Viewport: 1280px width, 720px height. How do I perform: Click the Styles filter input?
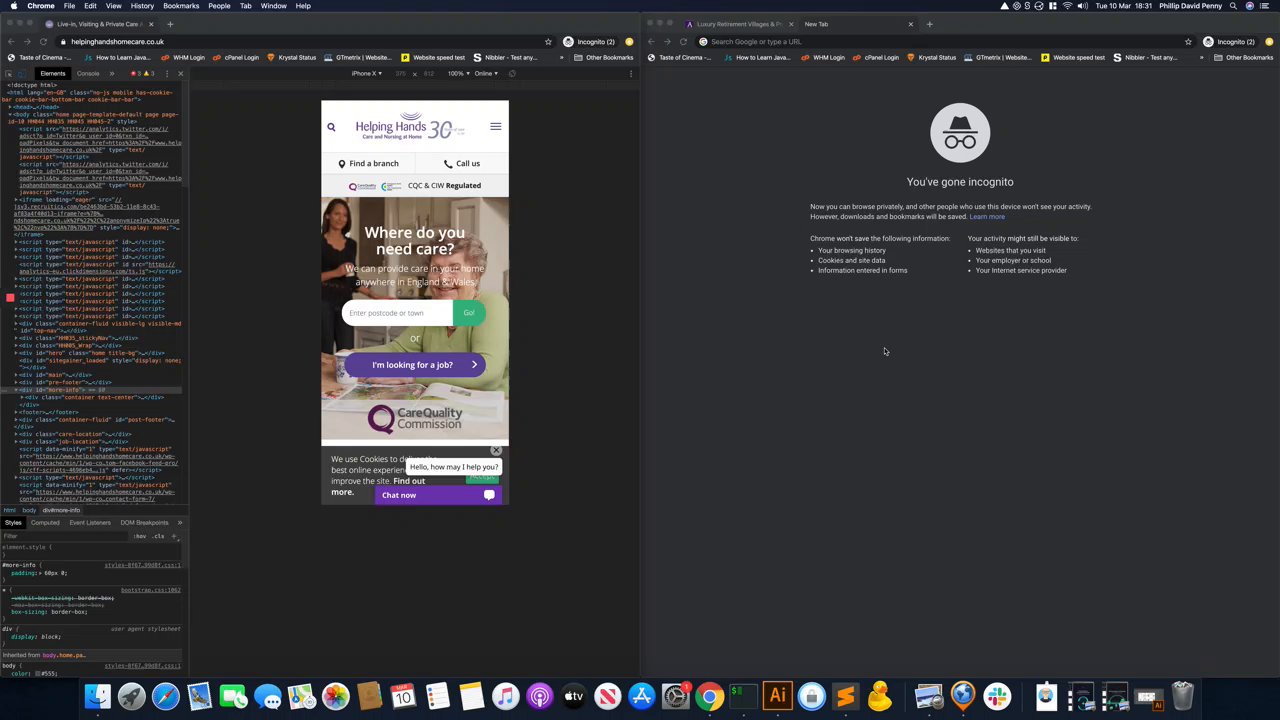coord(65,536)
